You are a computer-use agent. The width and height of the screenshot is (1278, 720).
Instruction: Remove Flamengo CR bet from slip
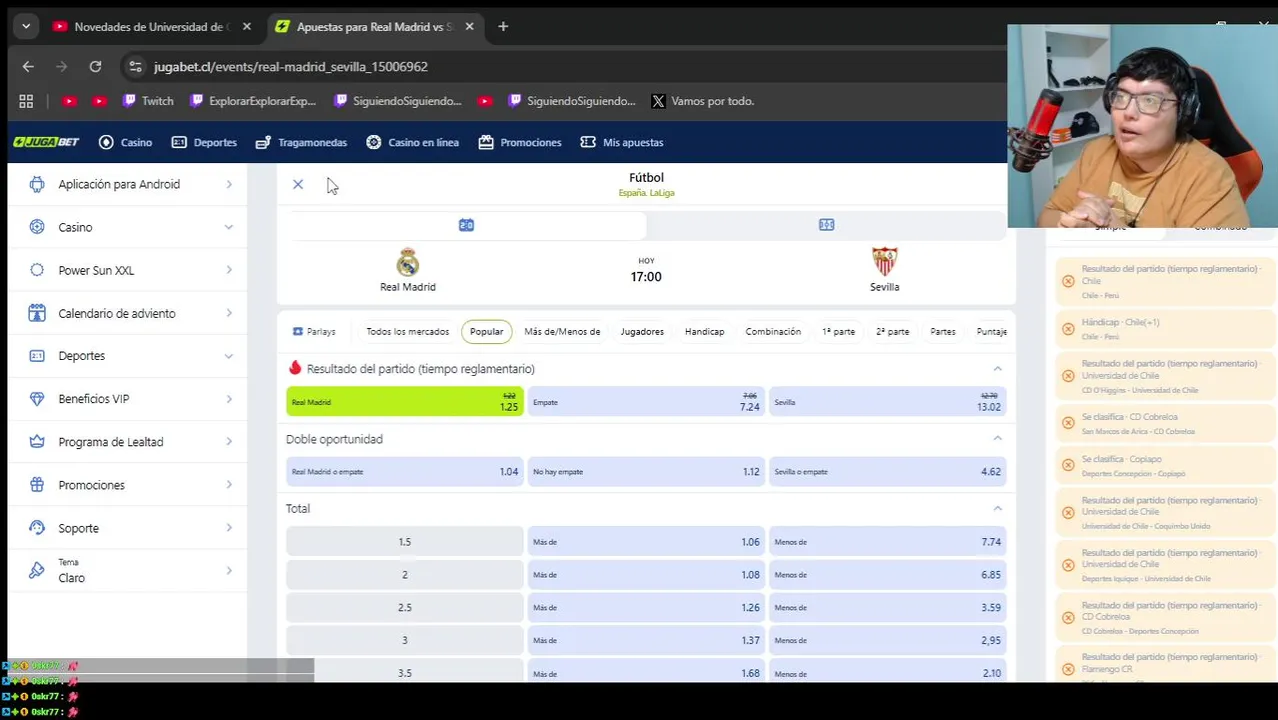click(1068, 669)
